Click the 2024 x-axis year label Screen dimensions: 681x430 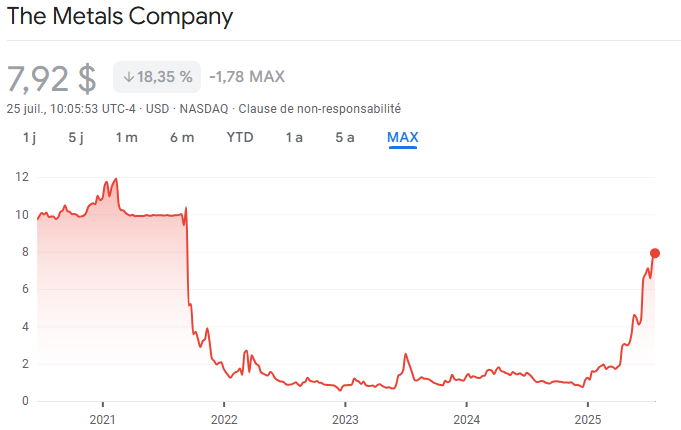(467, 419)
